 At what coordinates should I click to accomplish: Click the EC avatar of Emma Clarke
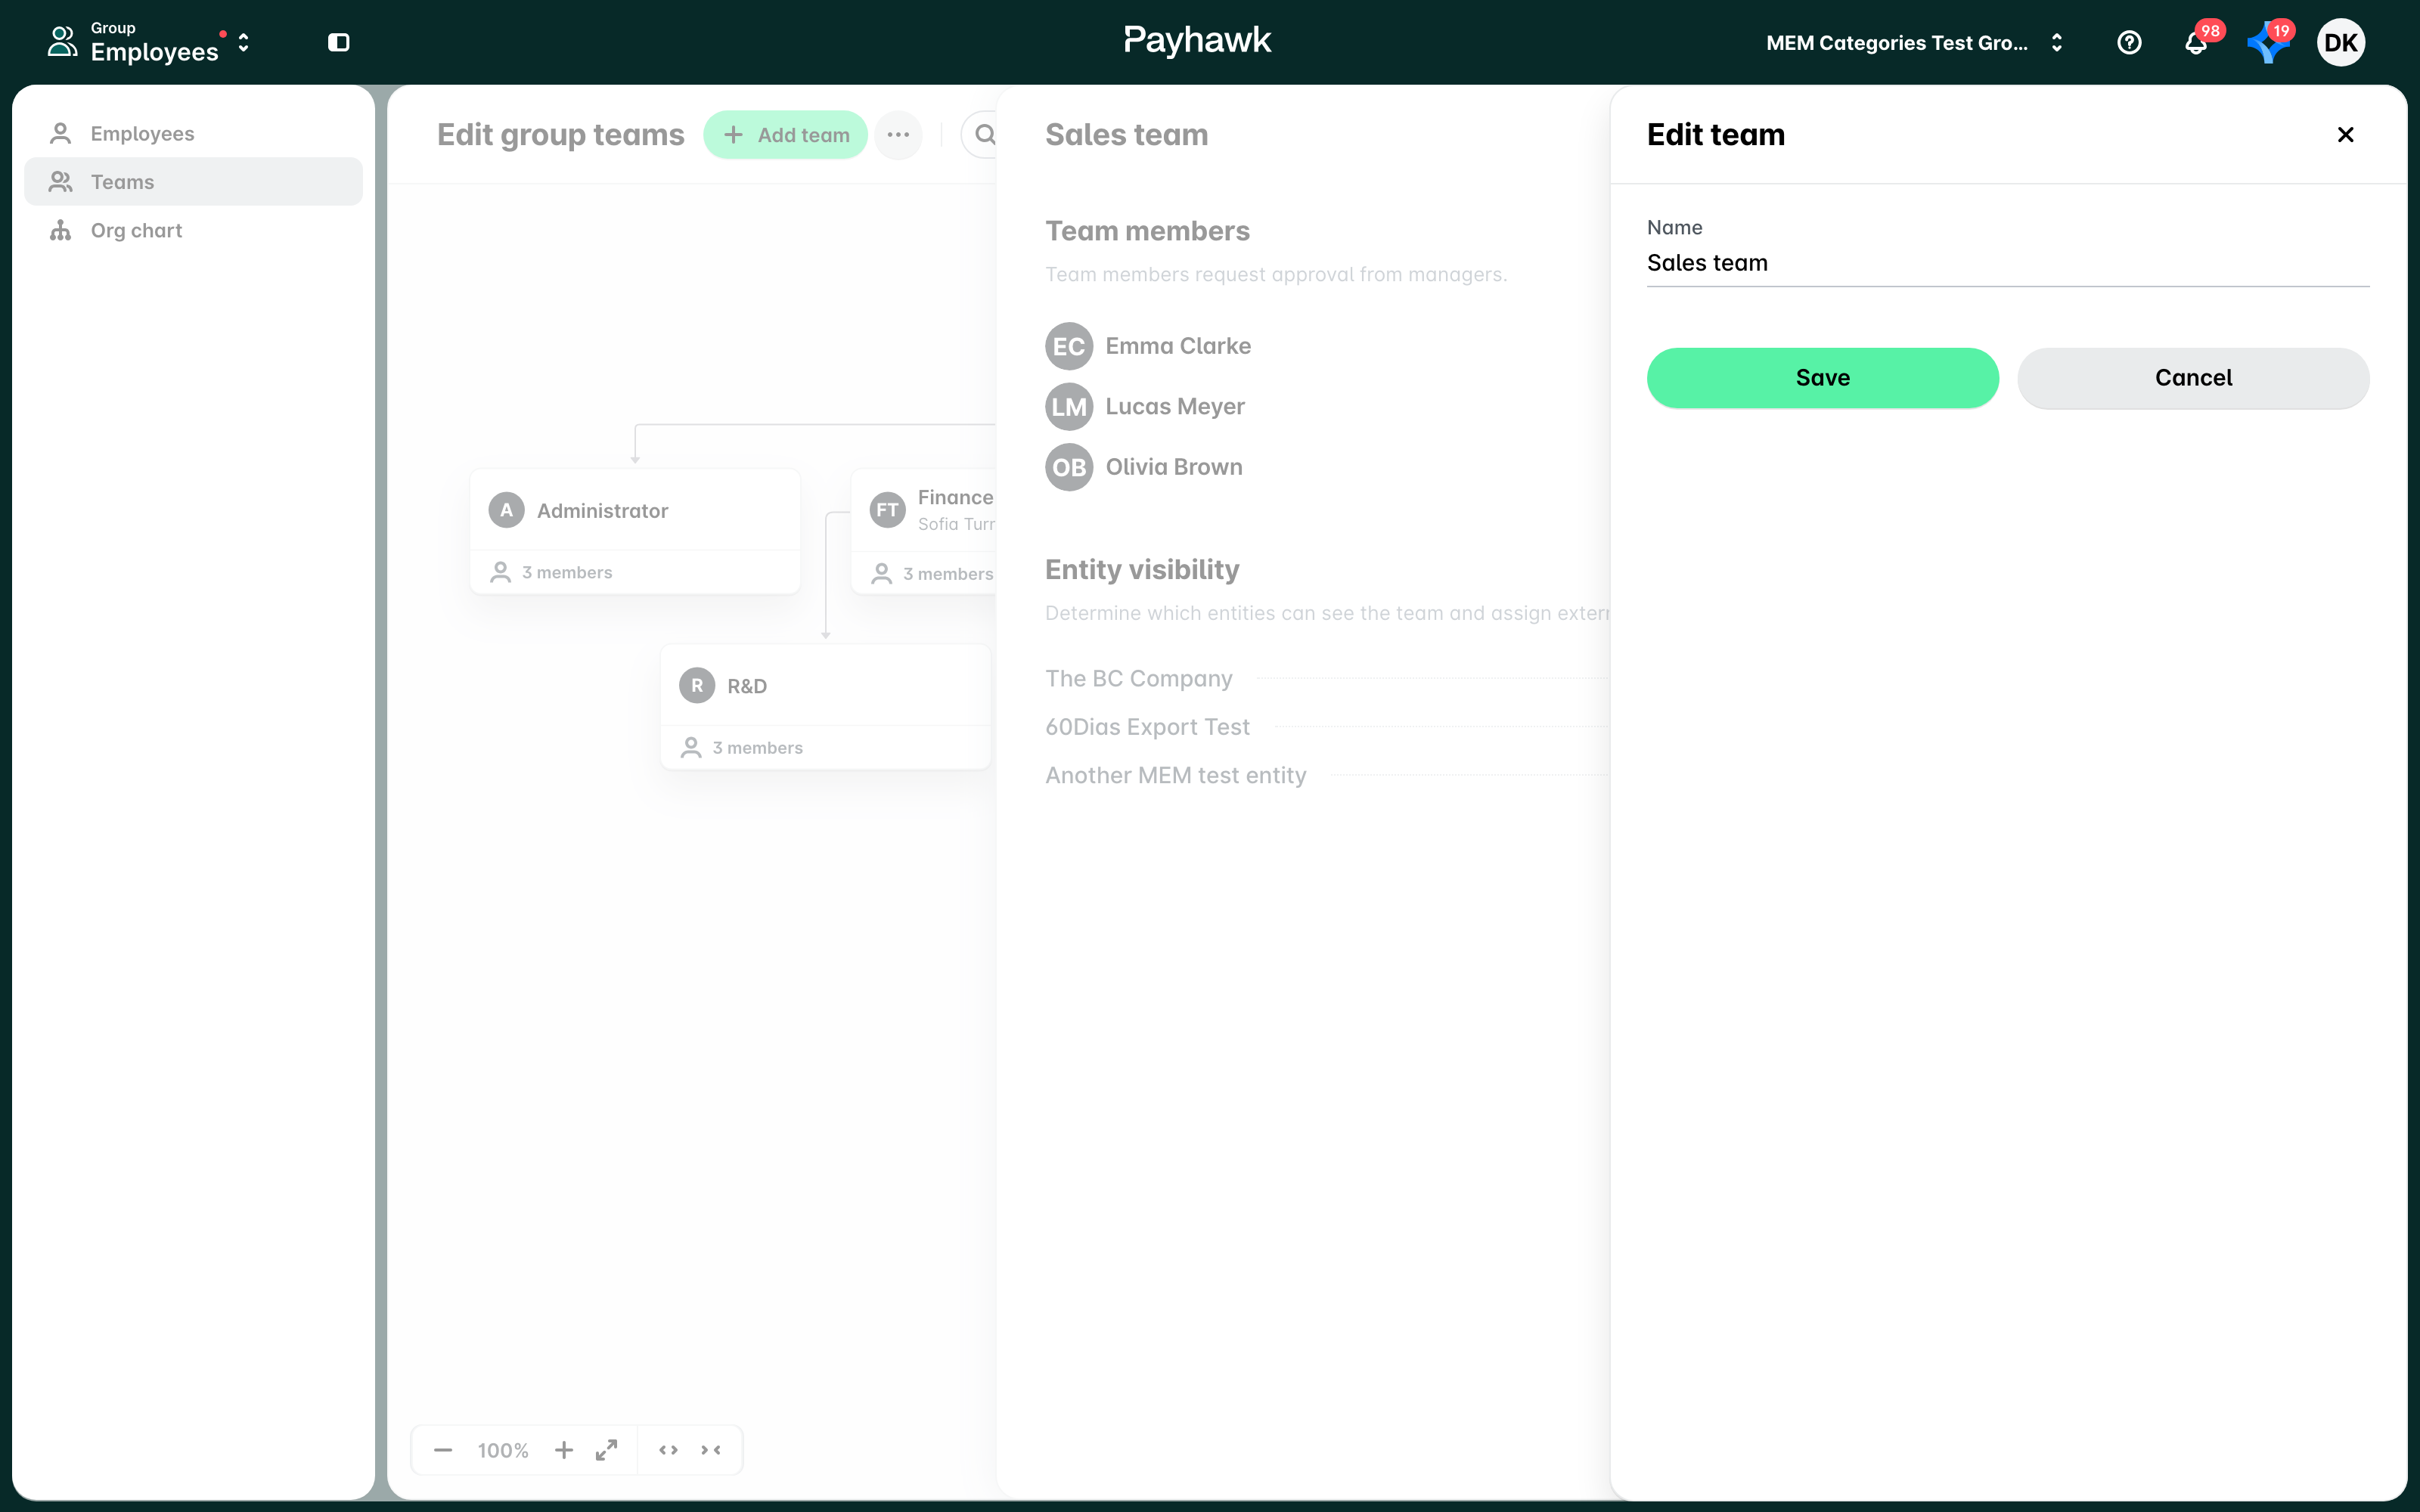click(1069, 346)
